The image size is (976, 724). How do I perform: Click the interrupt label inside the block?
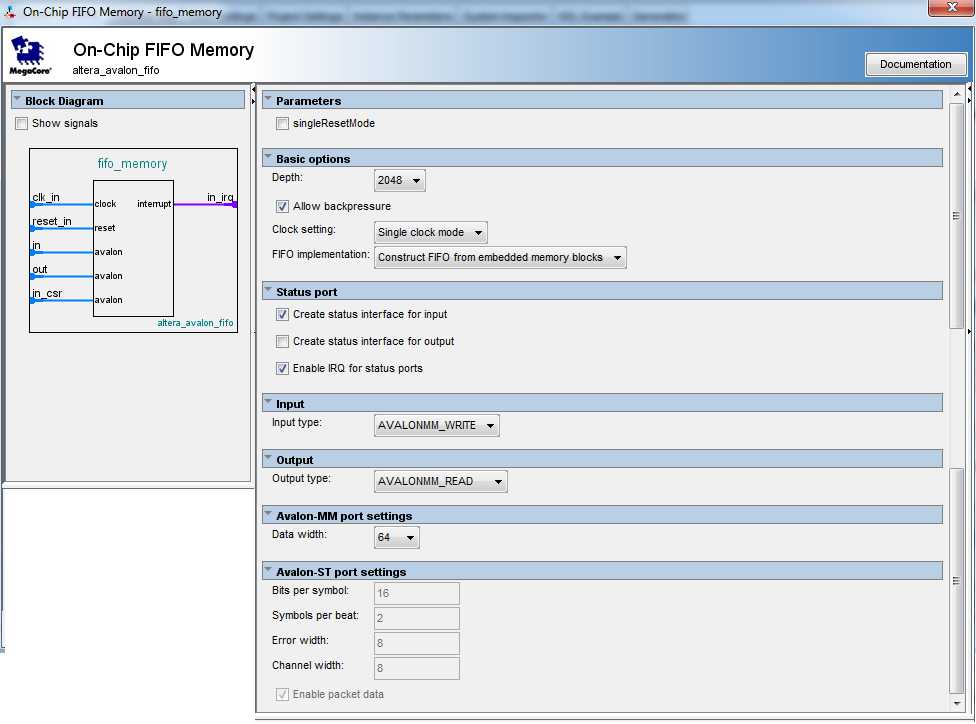pos(154,204)
